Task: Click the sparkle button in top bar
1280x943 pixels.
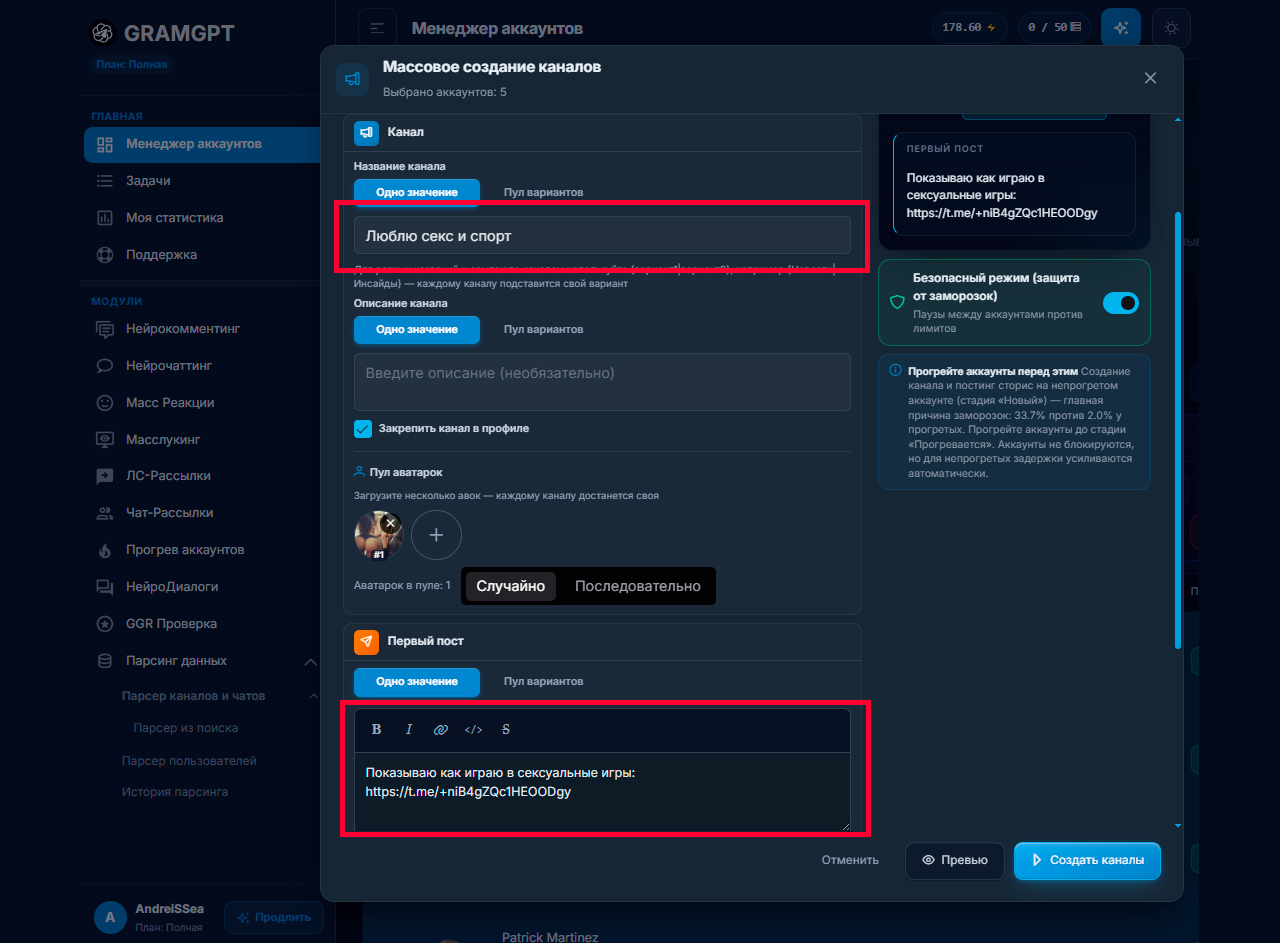Action: click(1121, 28)
